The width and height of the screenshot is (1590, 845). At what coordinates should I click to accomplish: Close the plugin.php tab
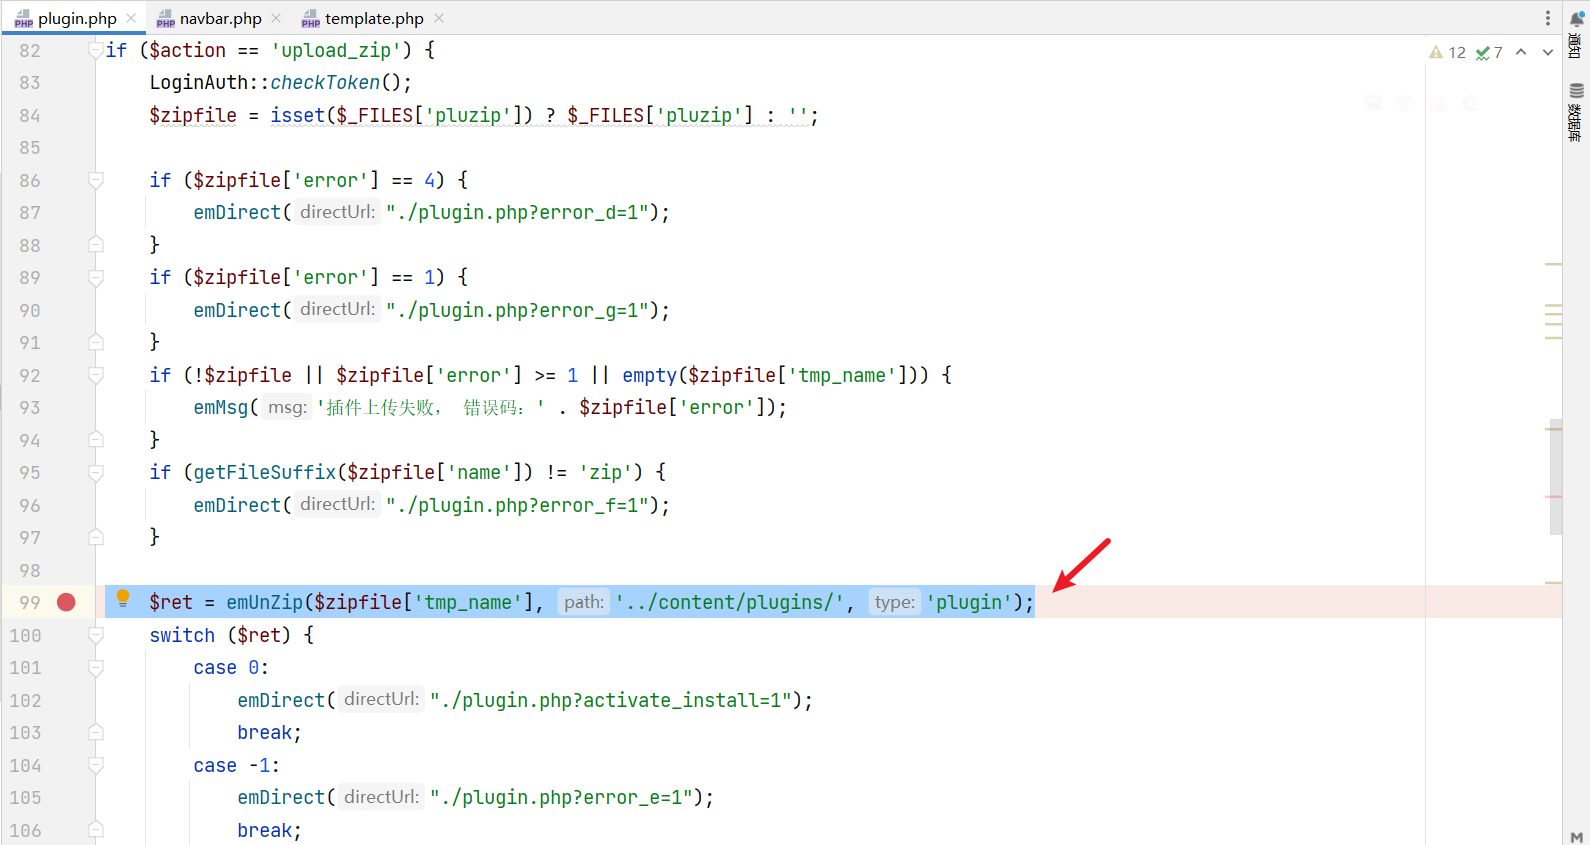click(x=131, y=18)
